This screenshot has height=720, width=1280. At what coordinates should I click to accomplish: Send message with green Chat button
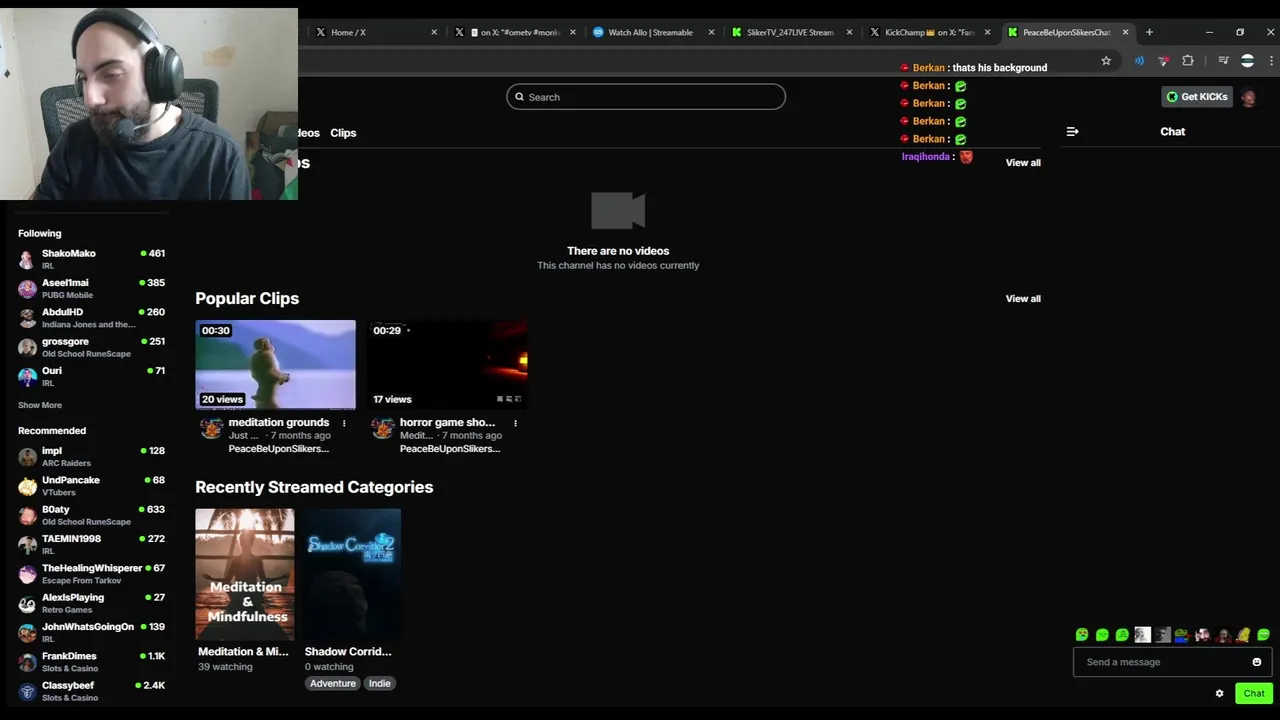click(x=1254, y=693)
